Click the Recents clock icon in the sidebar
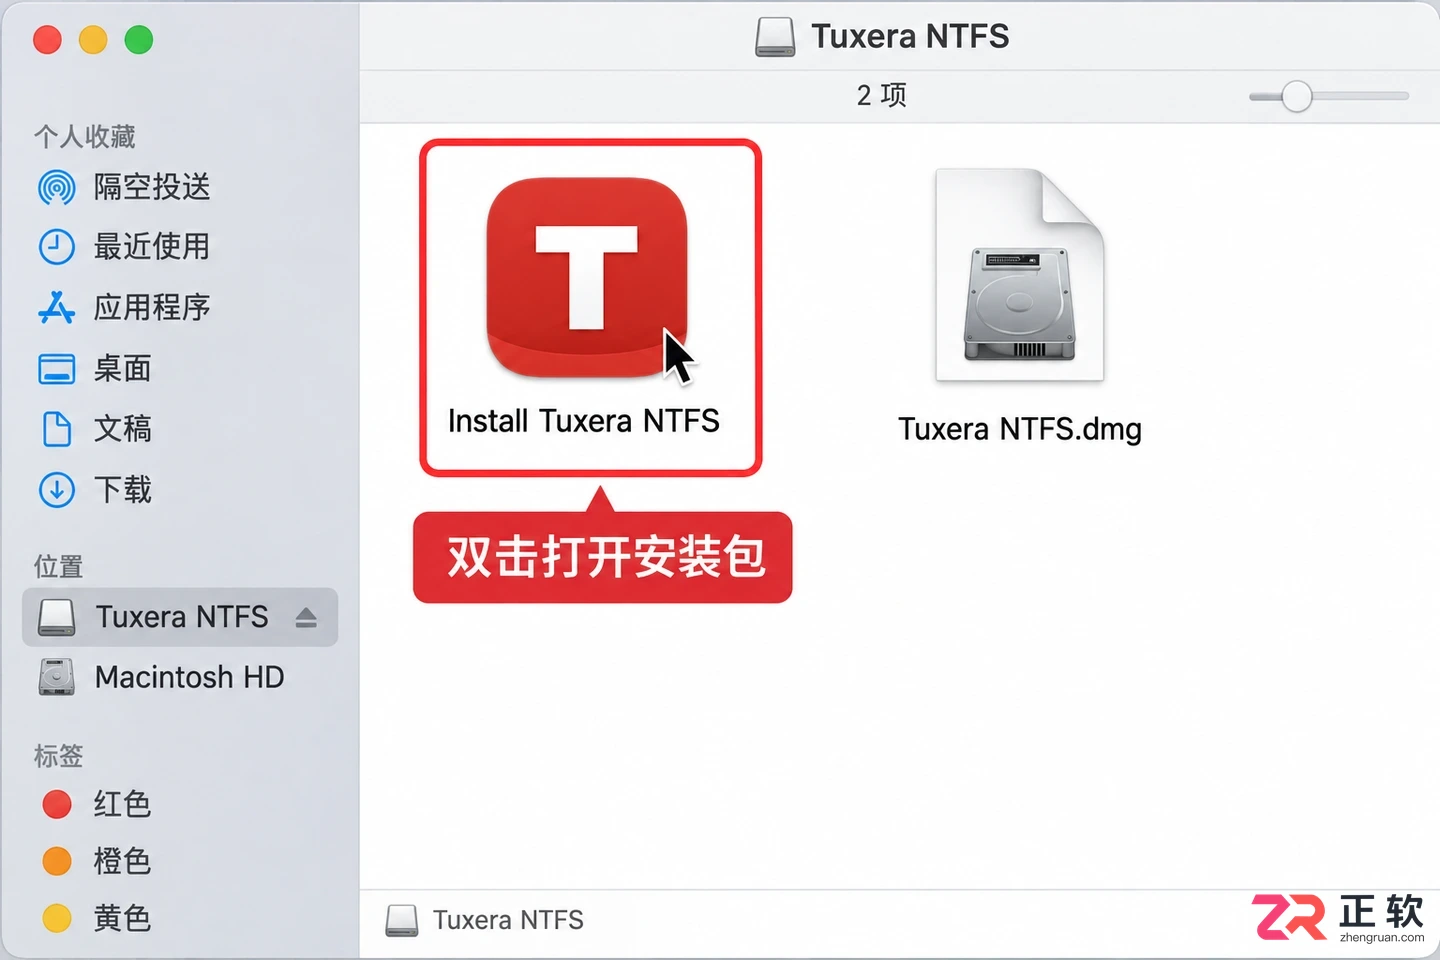 click(56, 247)
